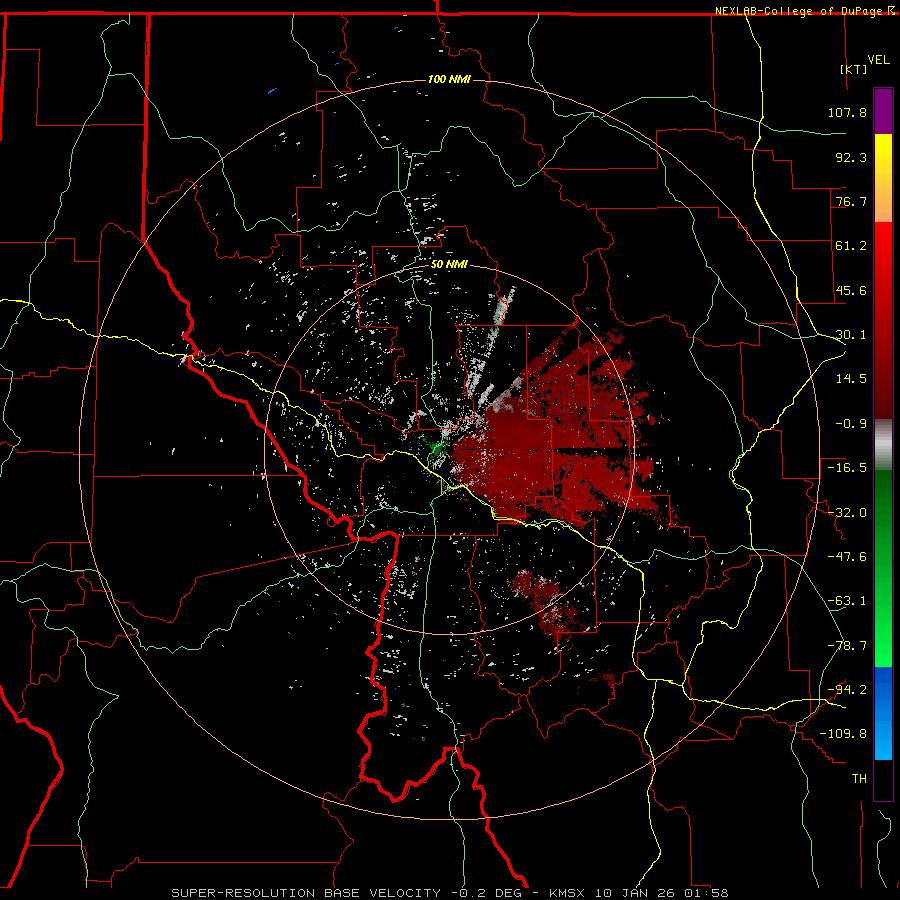Screen dimensions: 900x900
Task: Click the 50 NMI range ring label
Action: click(449, 264)
